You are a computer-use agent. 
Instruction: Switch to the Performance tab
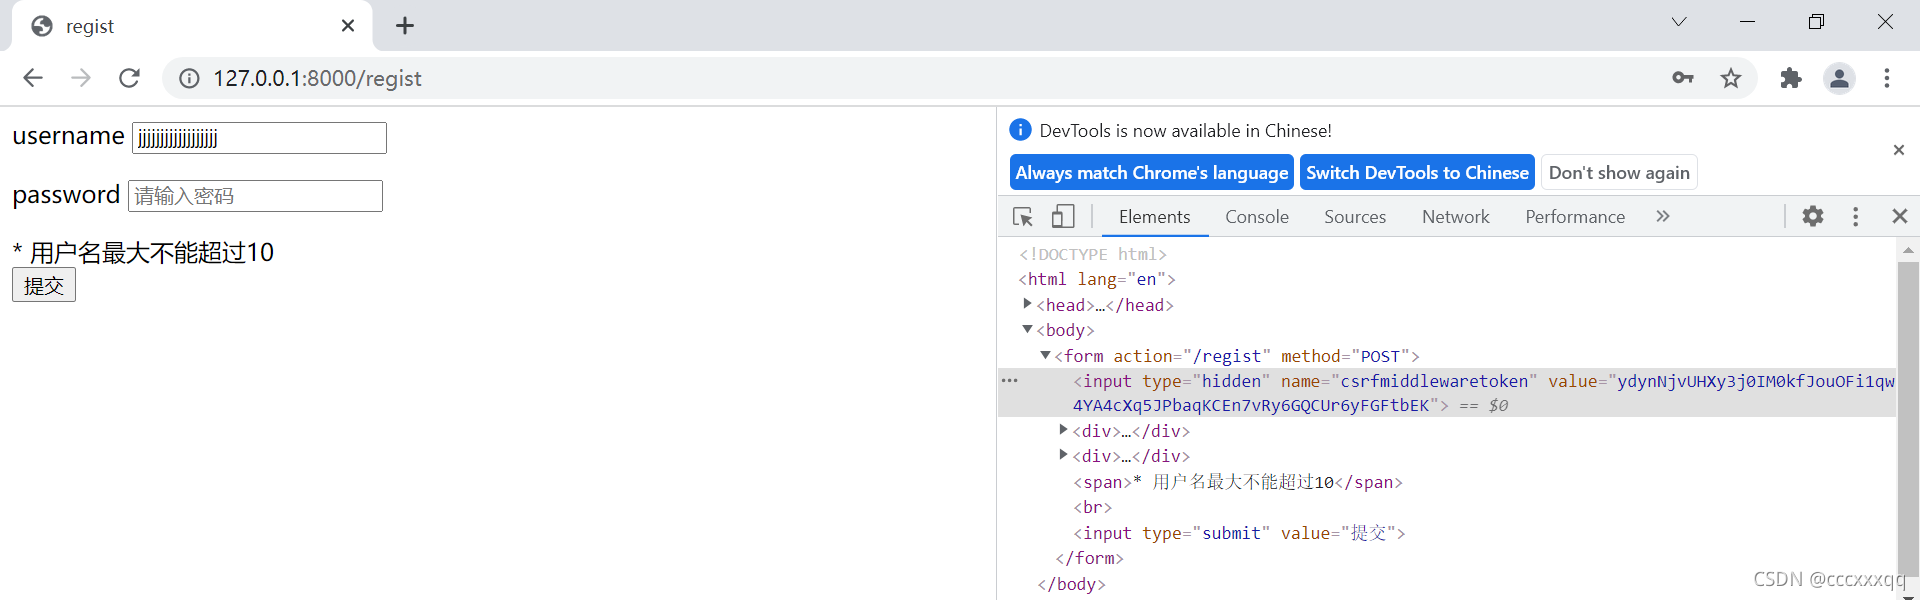[1575, 217]
